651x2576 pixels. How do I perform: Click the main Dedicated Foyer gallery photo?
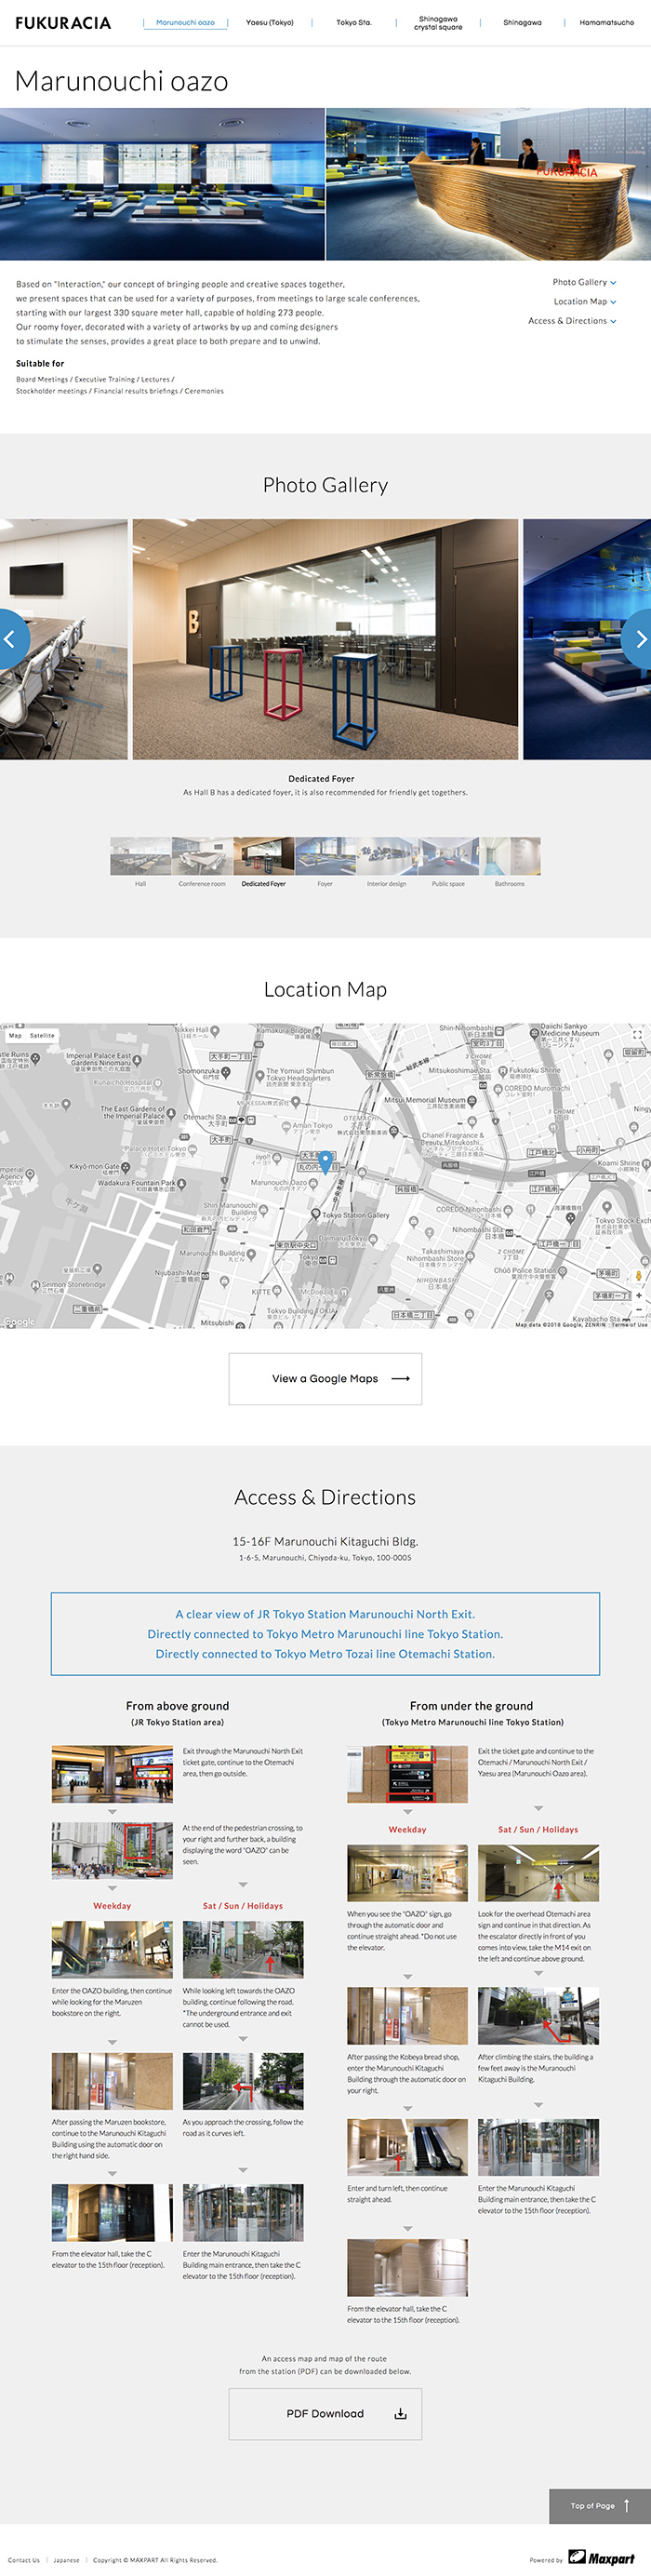(325, 639)
